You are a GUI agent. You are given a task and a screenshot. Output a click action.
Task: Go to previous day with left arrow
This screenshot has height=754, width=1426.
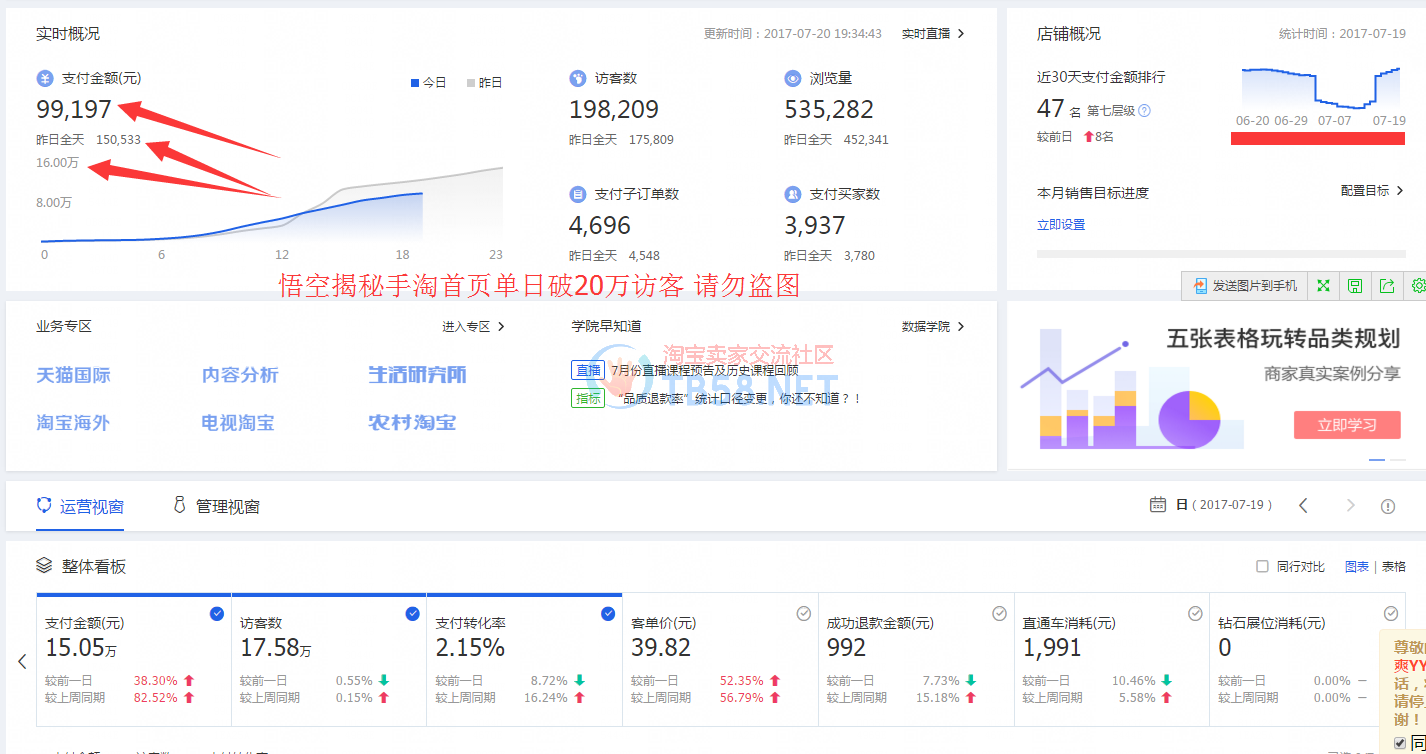1303,506
